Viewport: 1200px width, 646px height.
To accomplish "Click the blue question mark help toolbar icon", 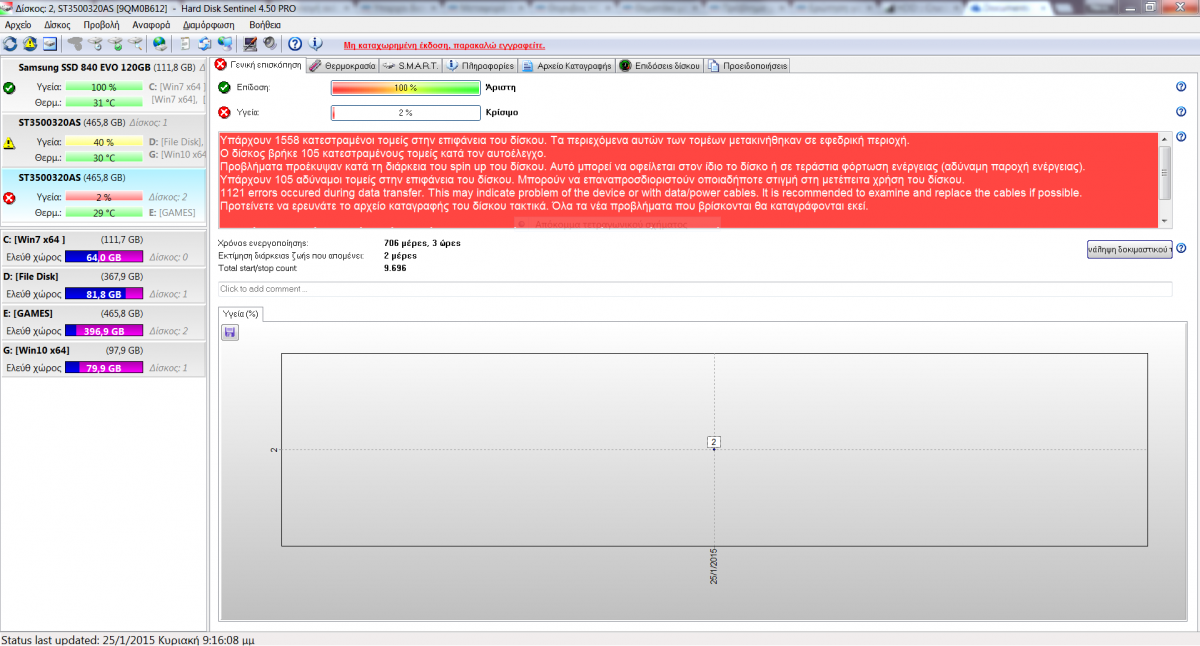I will (295, 44).
